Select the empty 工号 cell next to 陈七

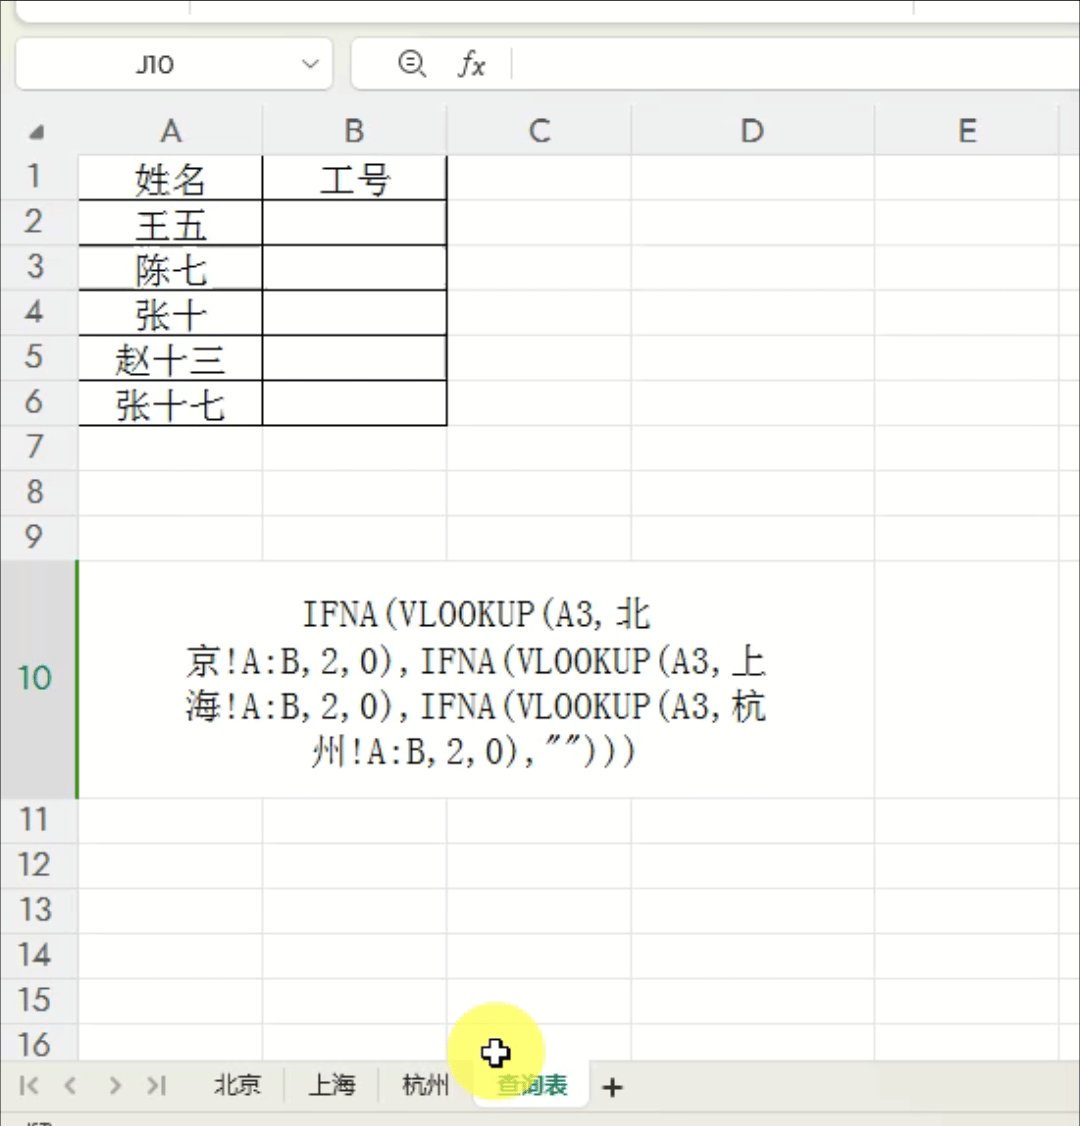354,268
